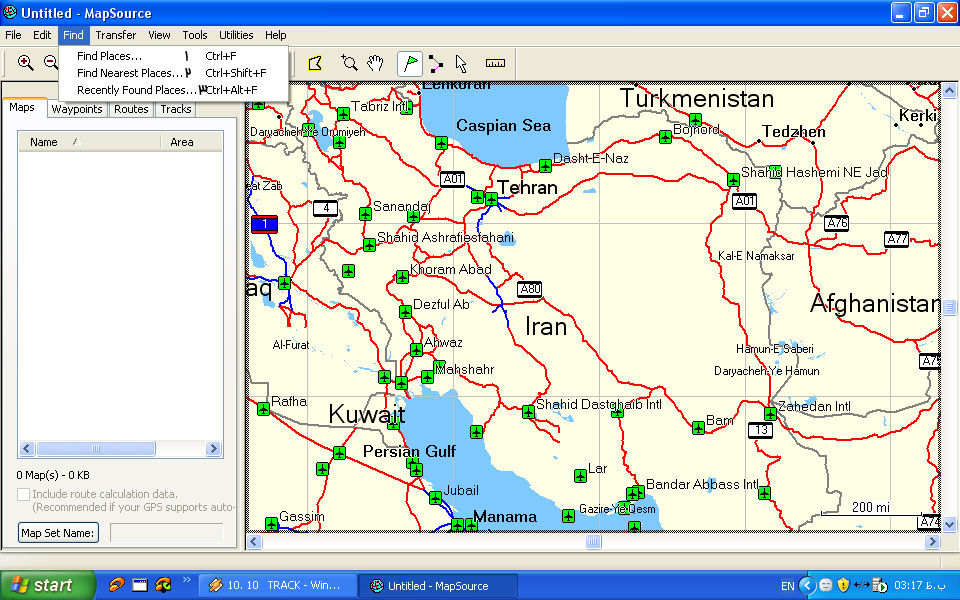Viewport: 960px width, 600px height.
Task: Open the Windows start menu
Action: point(41,585)
